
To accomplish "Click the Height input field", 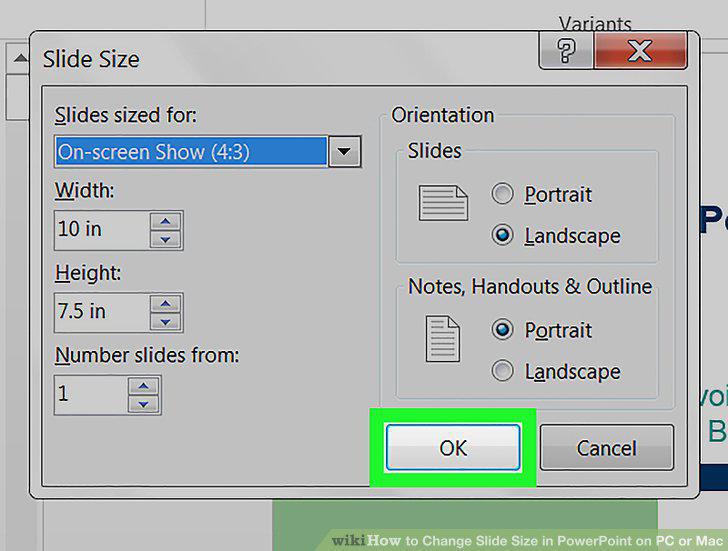I will pyautogui.click(x=102, y=312).
